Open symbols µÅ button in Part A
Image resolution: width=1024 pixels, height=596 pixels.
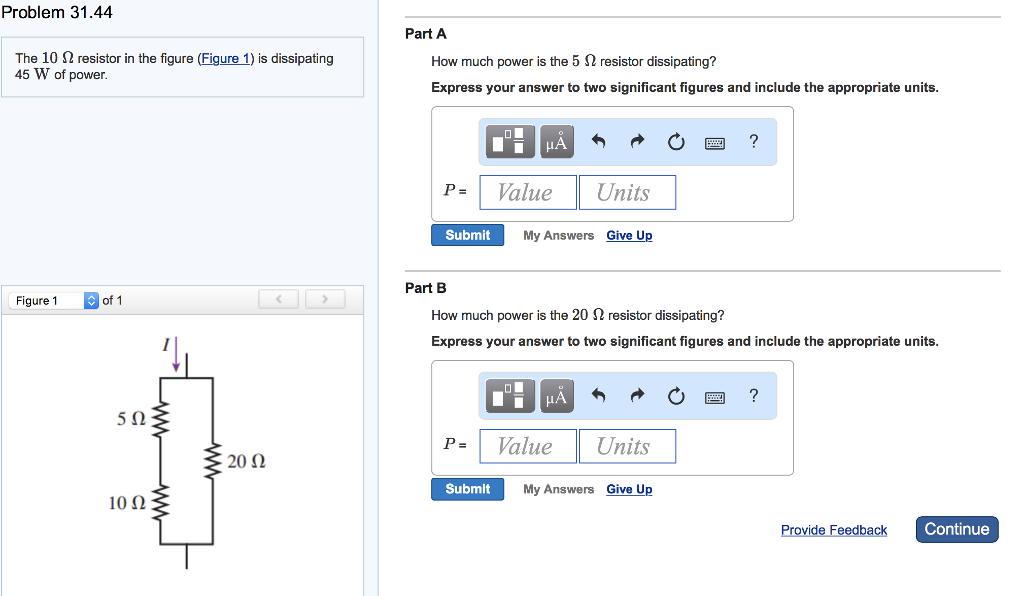[x=556, y=142]
